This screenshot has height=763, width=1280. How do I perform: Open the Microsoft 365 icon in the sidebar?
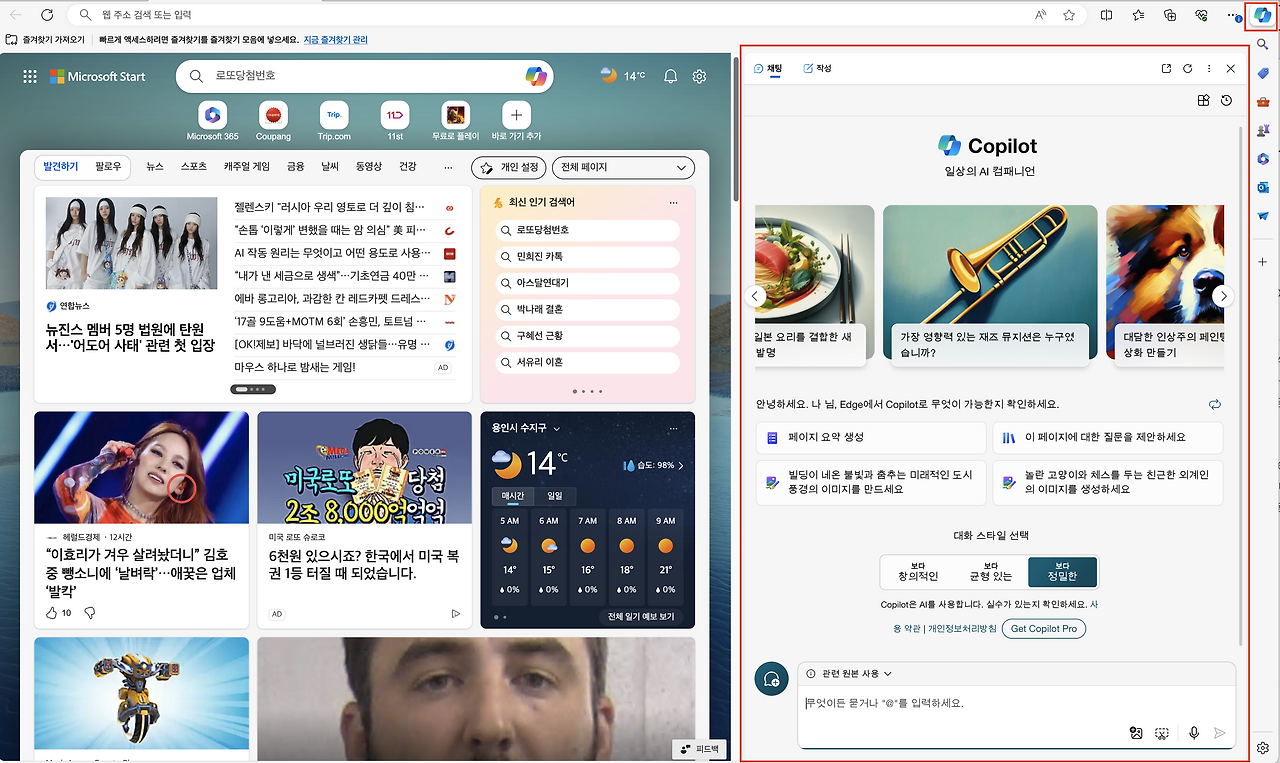click(1263, 159)
